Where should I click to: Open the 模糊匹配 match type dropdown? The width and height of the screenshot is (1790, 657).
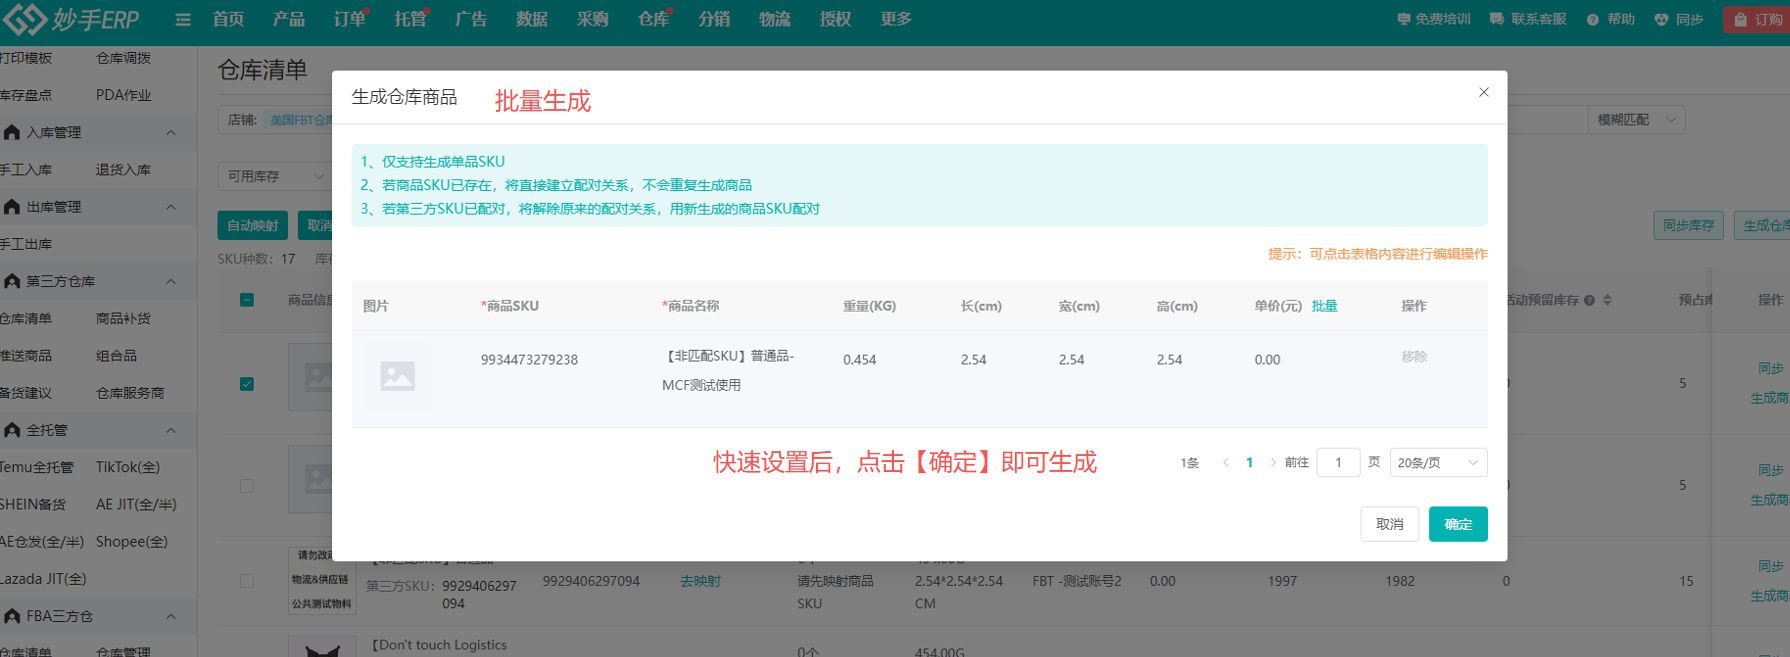click(x=1635, y=120)
